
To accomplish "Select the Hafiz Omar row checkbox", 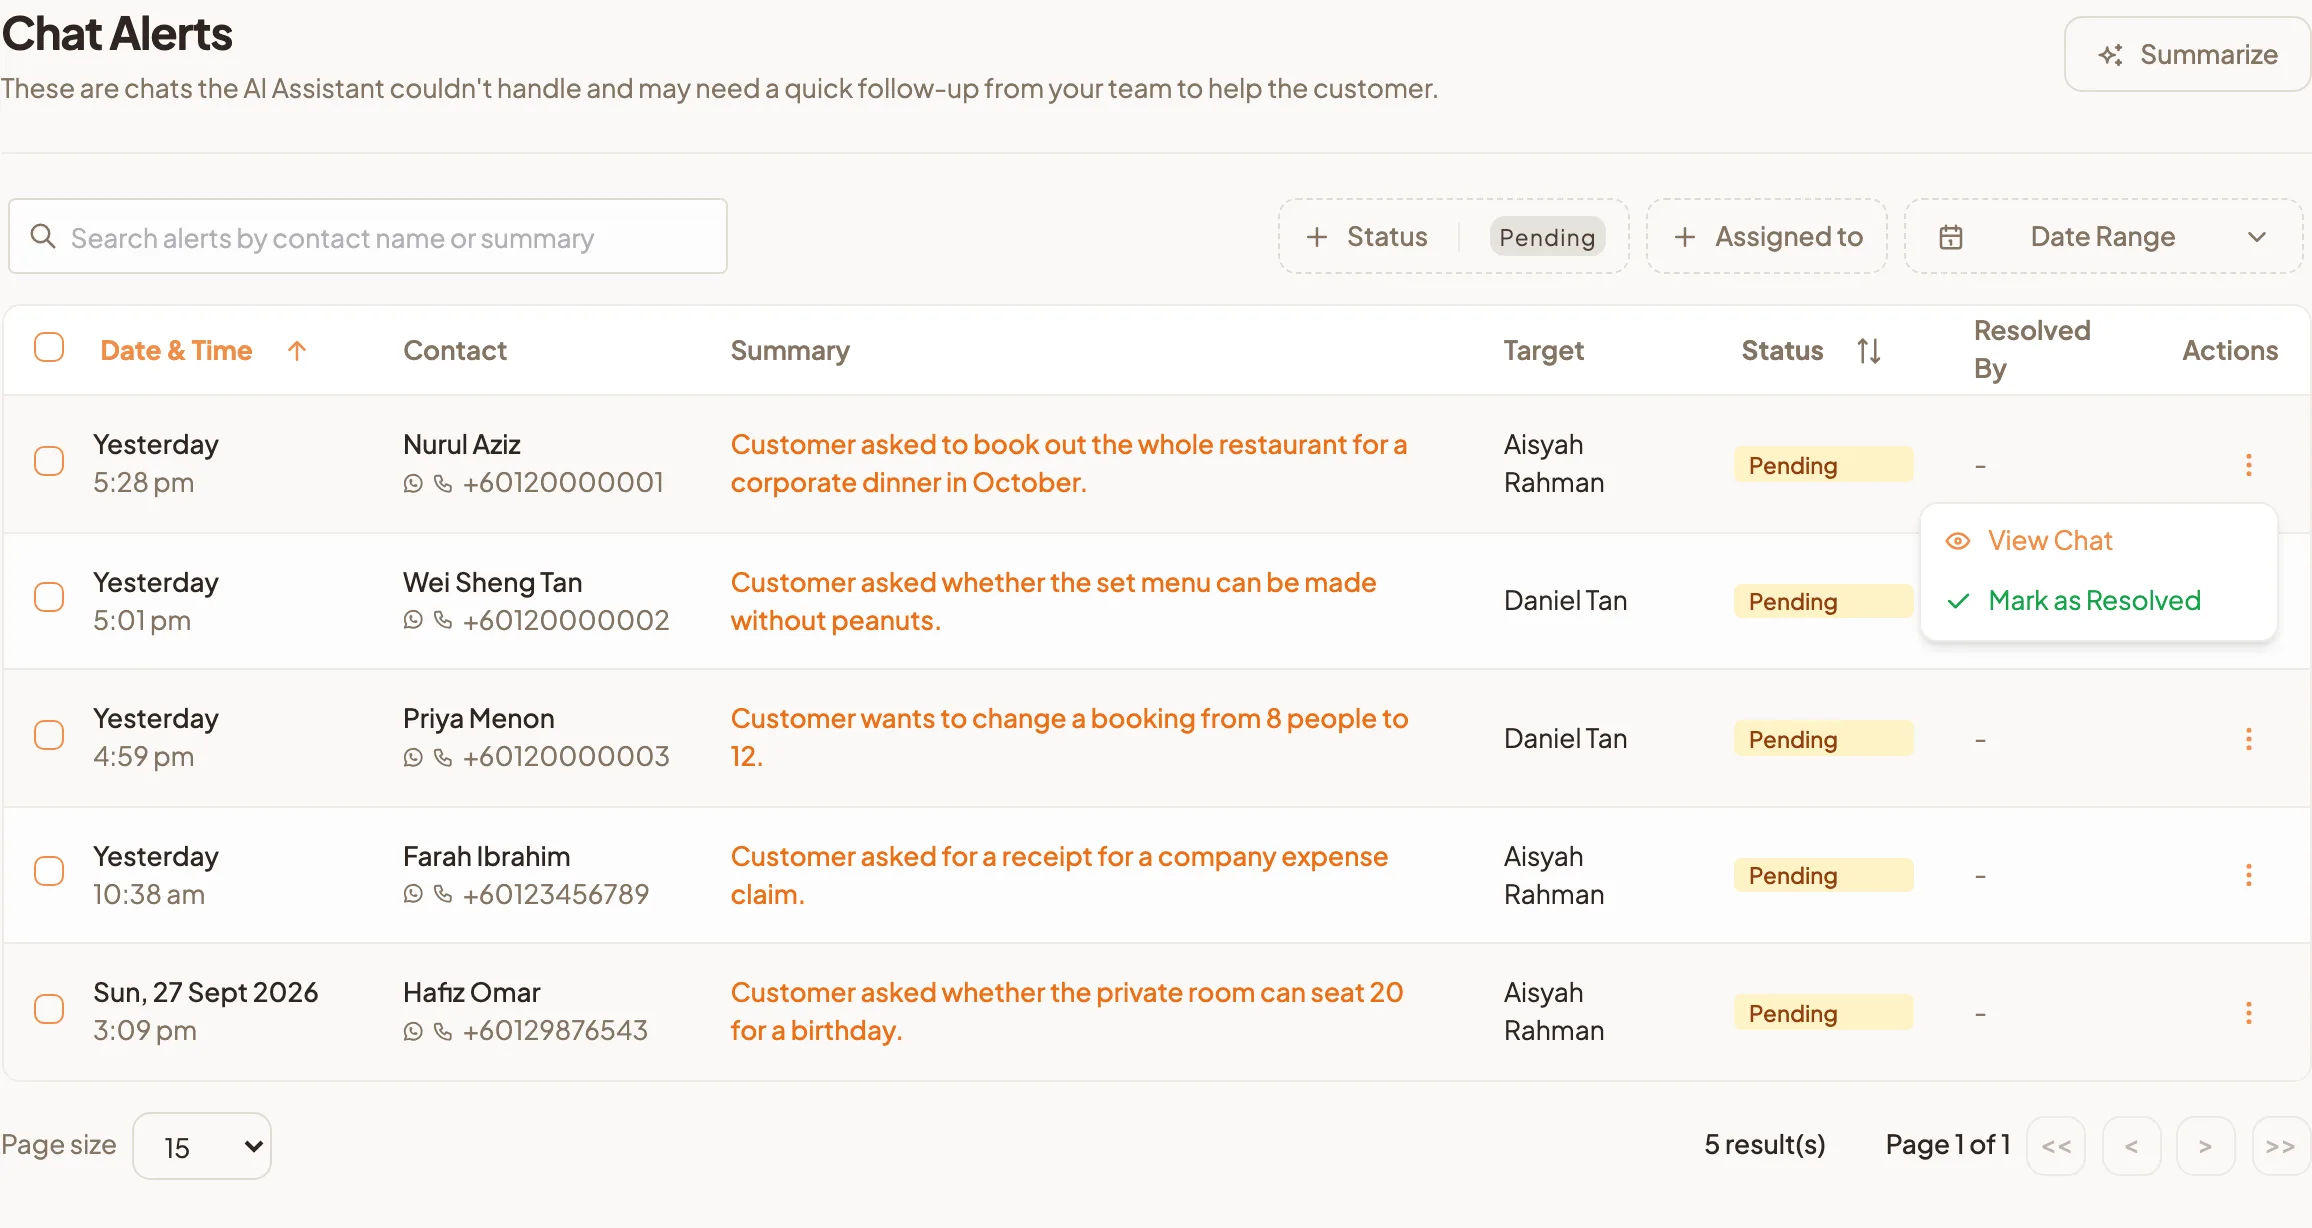I will coord(49,1008).
